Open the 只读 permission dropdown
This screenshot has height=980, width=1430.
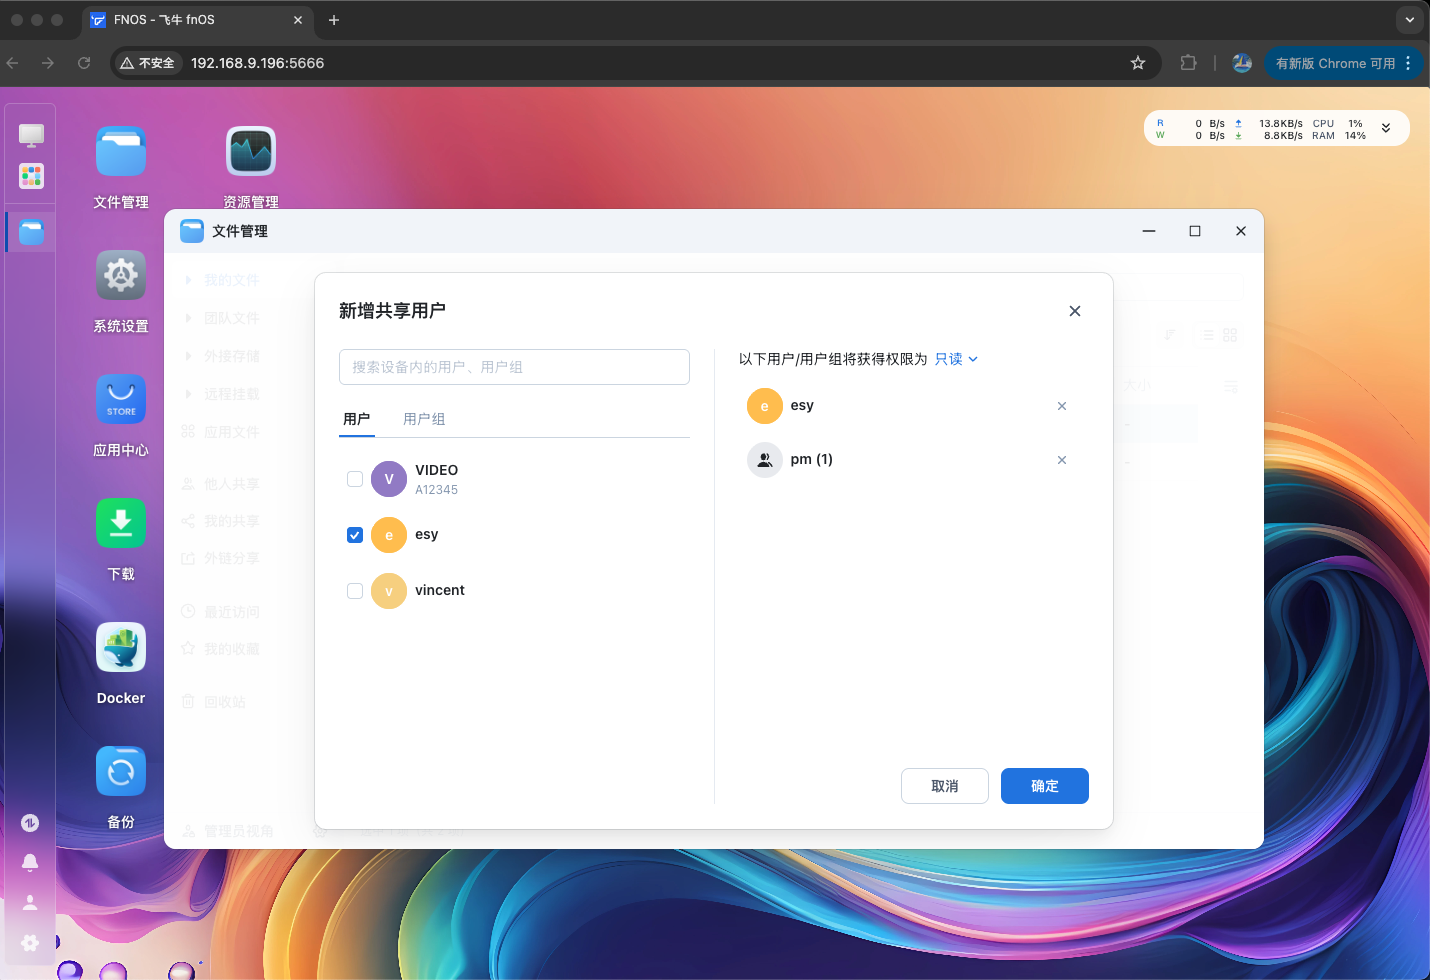pyautogui.click(x=956, y=359)
